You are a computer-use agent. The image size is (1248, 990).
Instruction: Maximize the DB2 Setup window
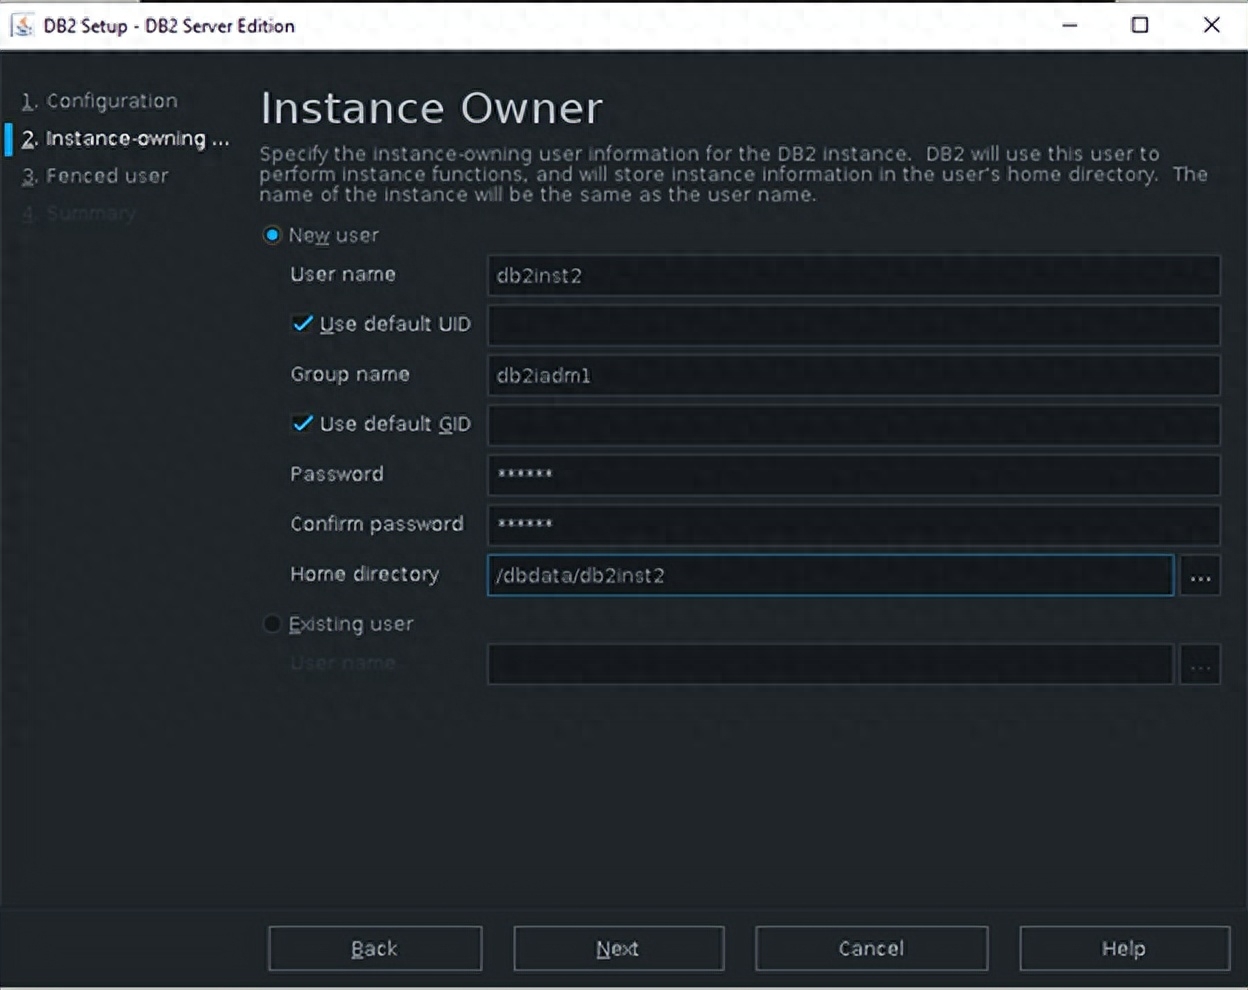[x=1139, y=25]
